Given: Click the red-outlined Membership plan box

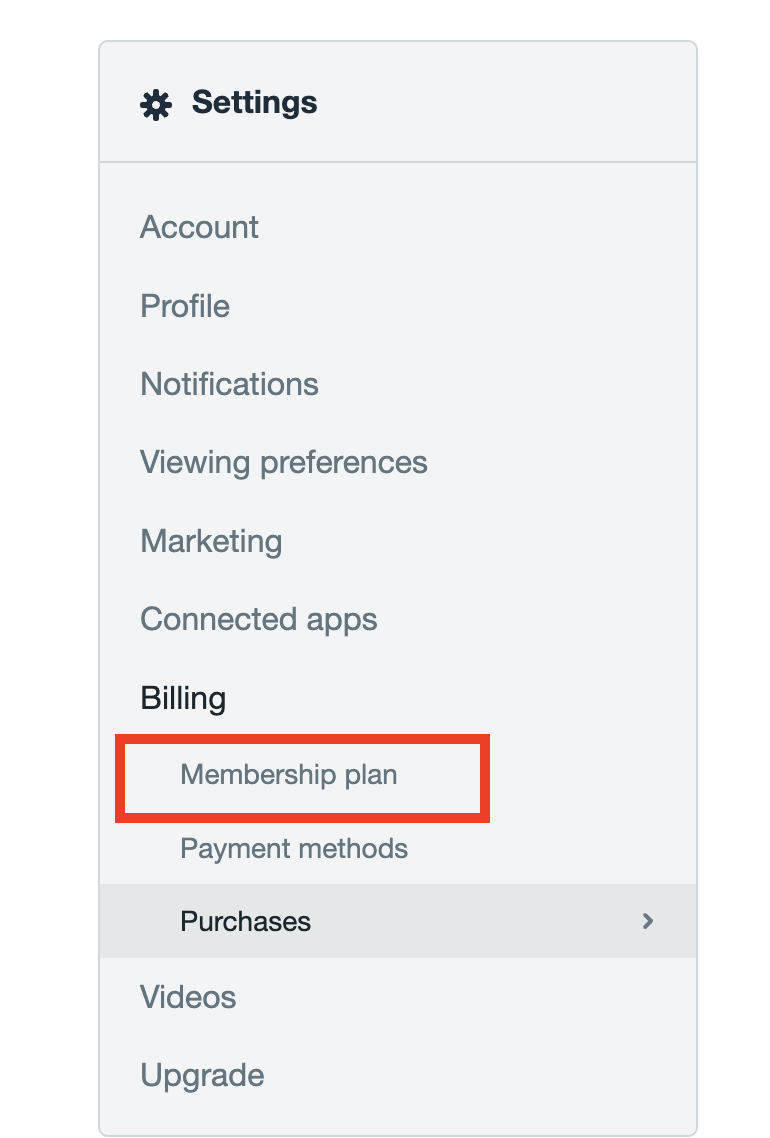Looking at the screenshot, I should (x=302, y=778).
